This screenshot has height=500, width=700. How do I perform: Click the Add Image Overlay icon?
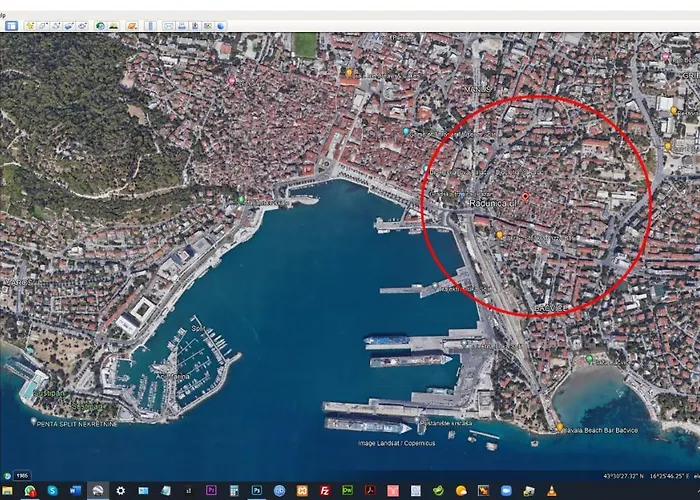pyautogui.click(x=69, y=25)
